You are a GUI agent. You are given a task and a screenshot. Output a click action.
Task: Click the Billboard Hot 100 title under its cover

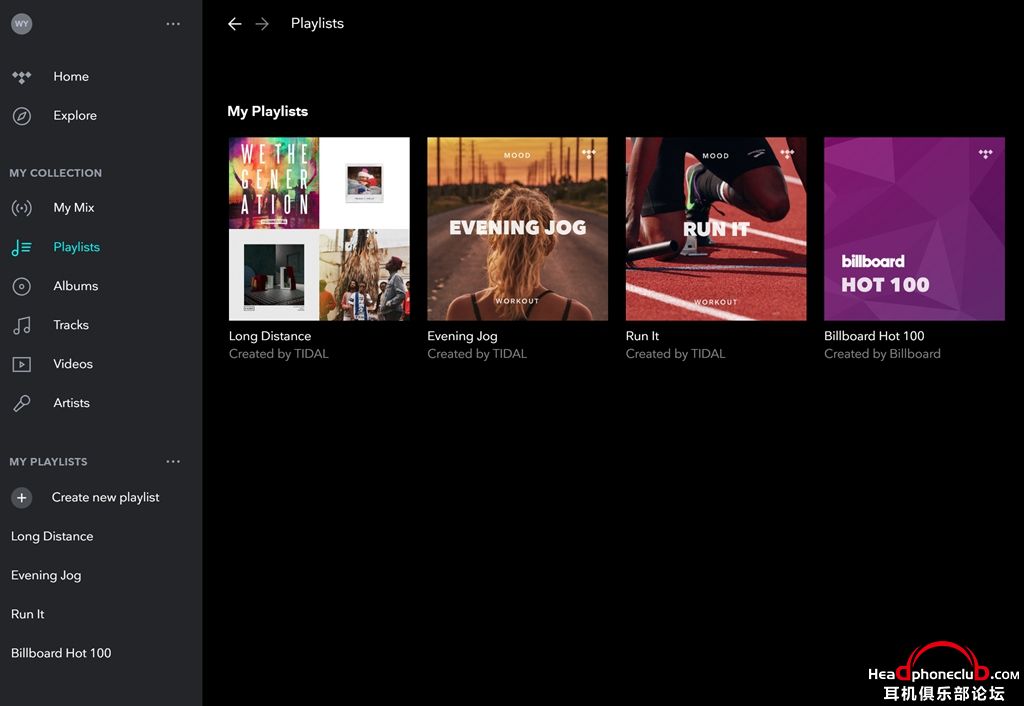[874, 336]
